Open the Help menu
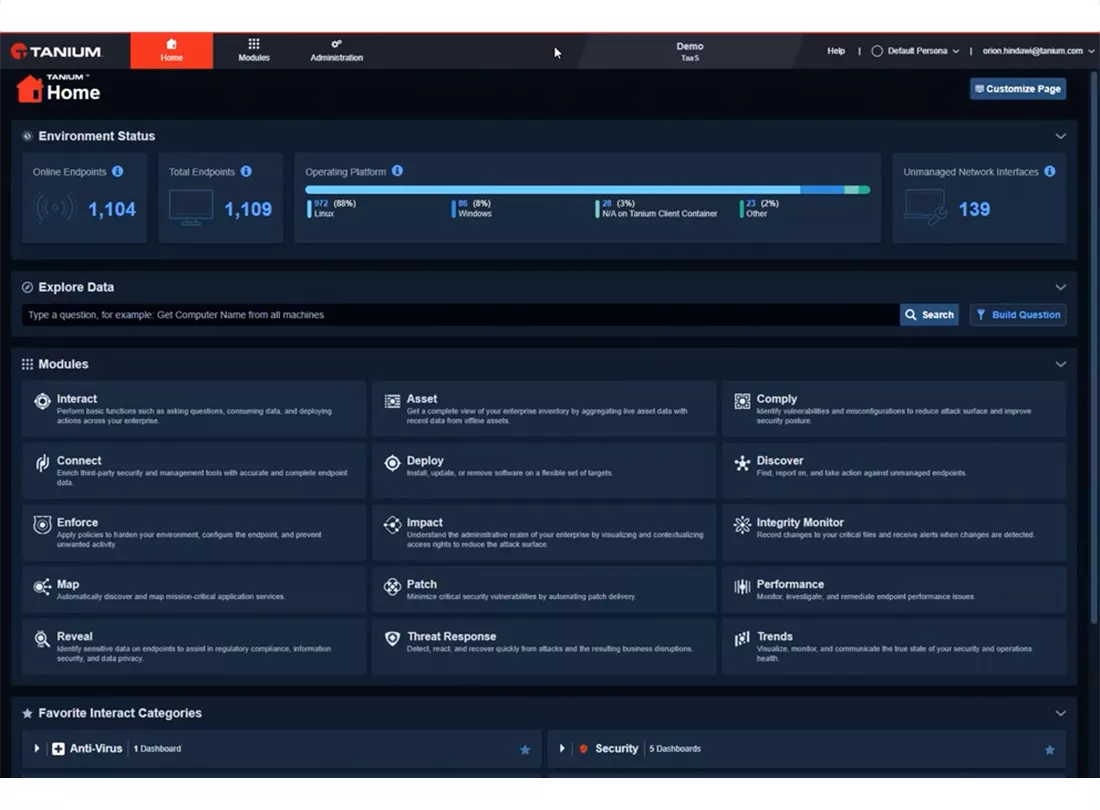This screenshot has height=810, width=1100. click(836, 50)
